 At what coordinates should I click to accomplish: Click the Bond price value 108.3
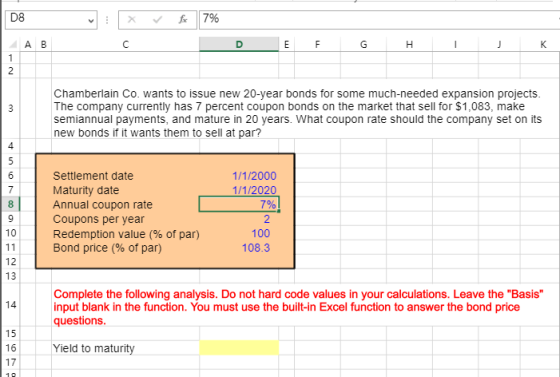[x=256, y=248]
